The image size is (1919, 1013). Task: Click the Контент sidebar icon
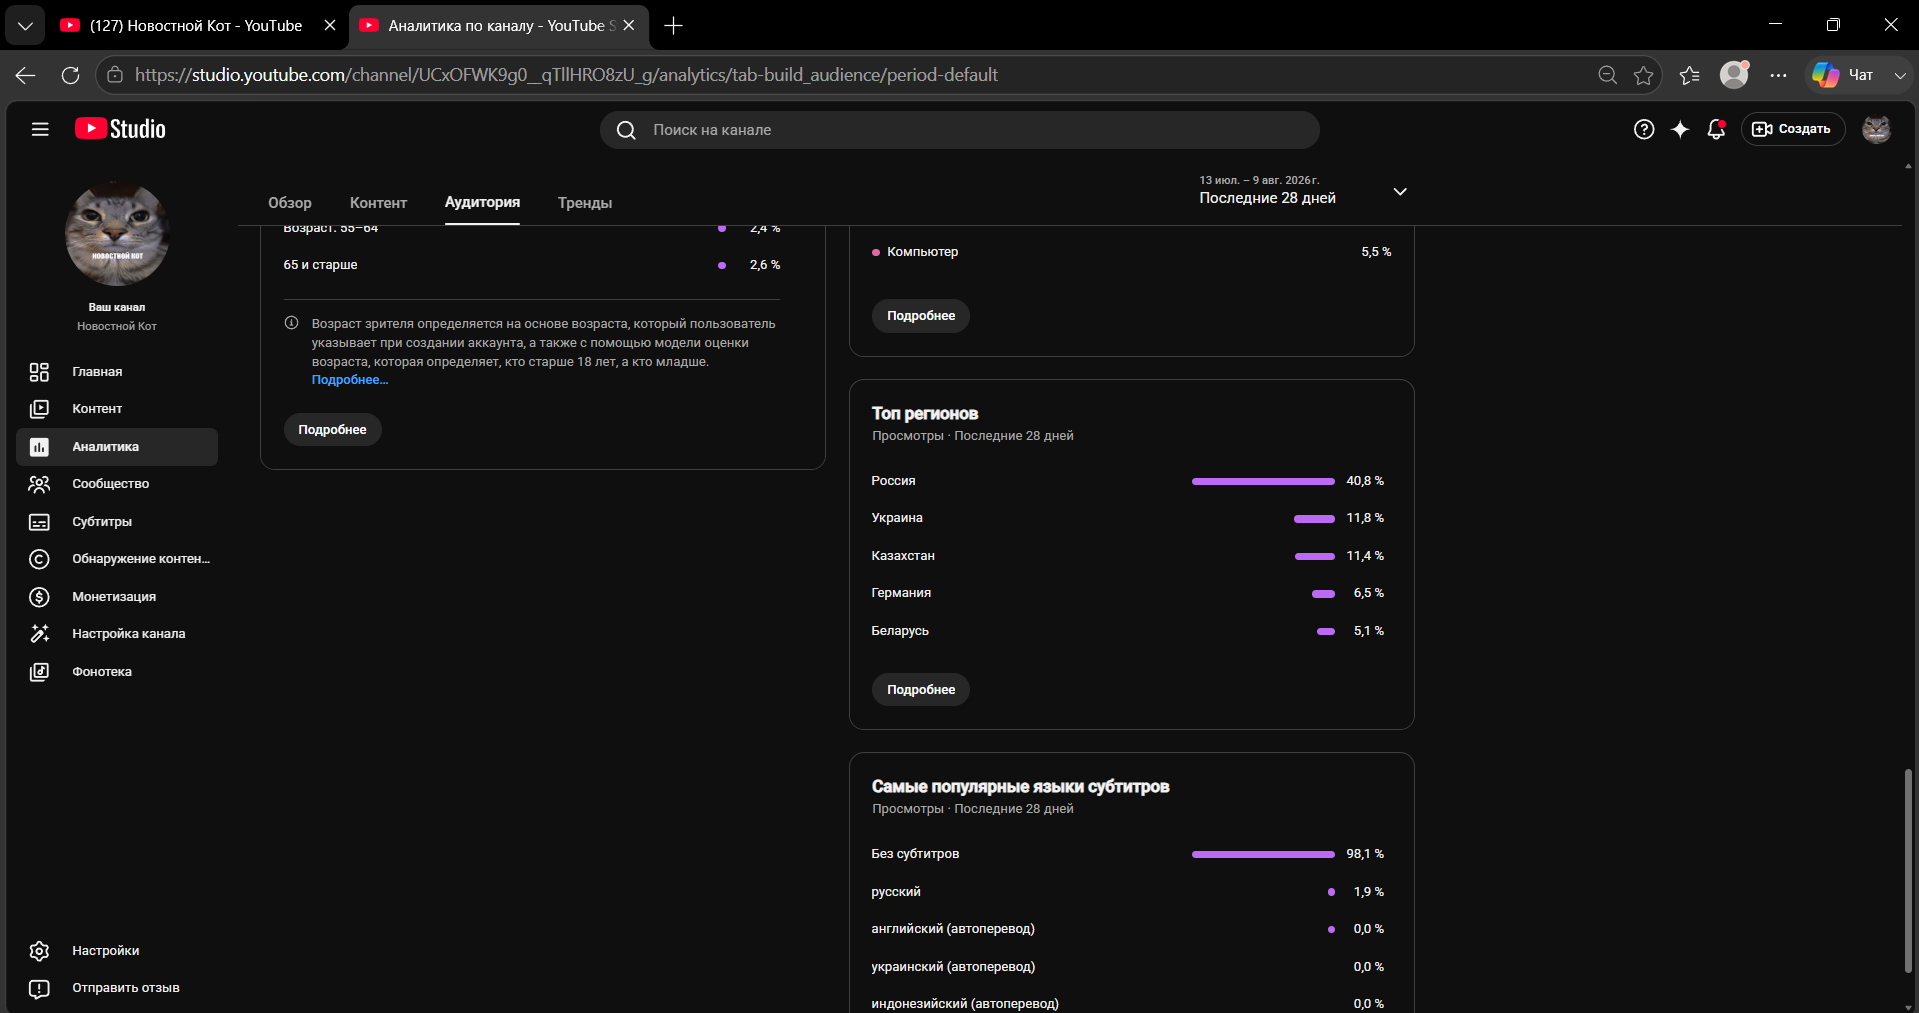pos(39,409)
